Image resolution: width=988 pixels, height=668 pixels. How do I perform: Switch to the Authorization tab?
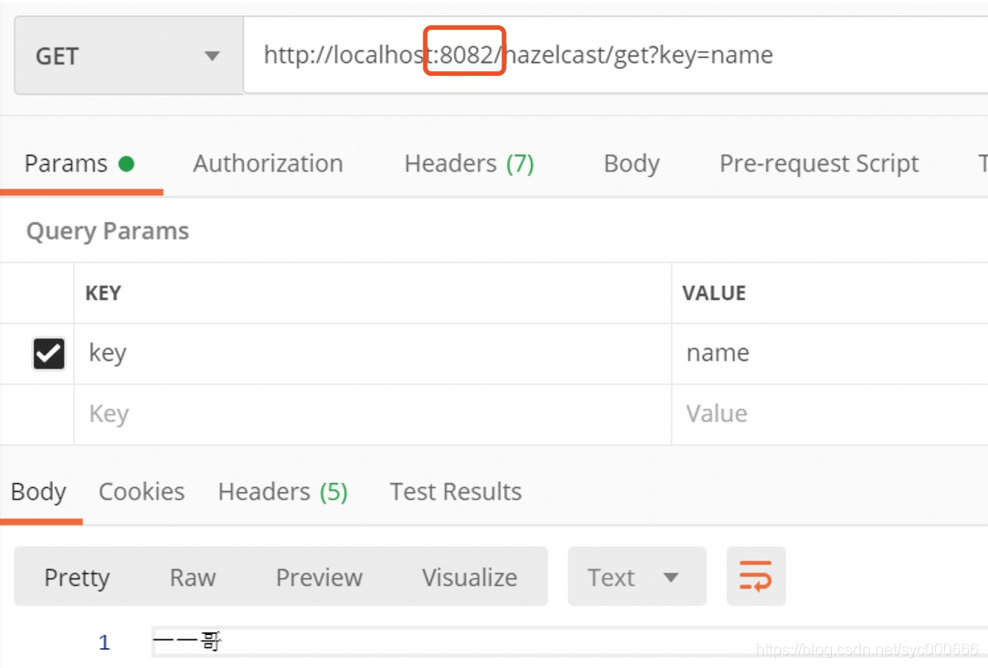[x=267, y=163]
